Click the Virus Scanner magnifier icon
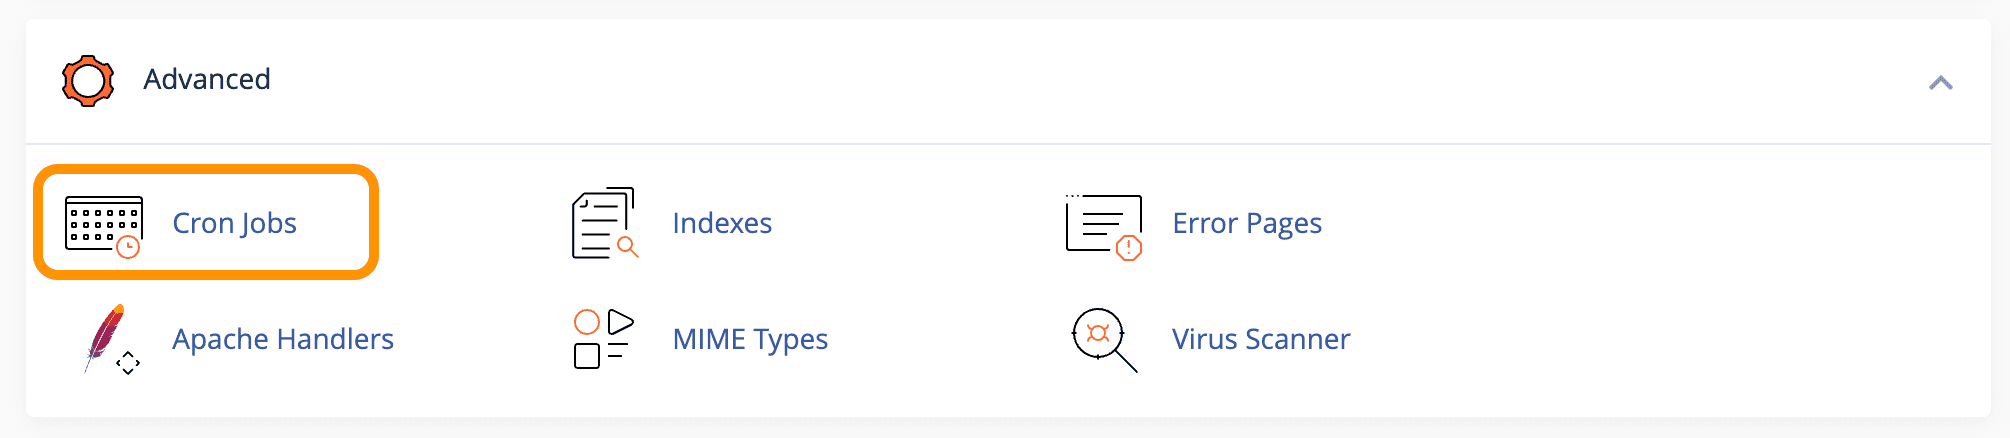2010x438 pixels. pyautogui.click(x=1104, y=340)
